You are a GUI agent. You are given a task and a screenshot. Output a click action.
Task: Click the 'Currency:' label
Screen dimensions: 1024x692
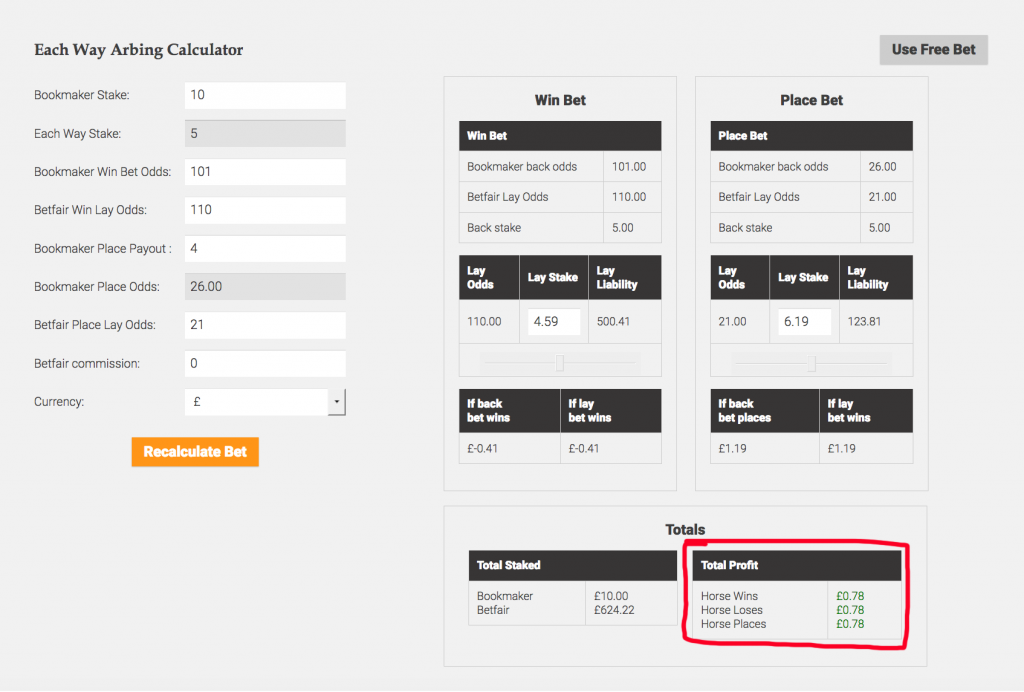click(59, 402)
